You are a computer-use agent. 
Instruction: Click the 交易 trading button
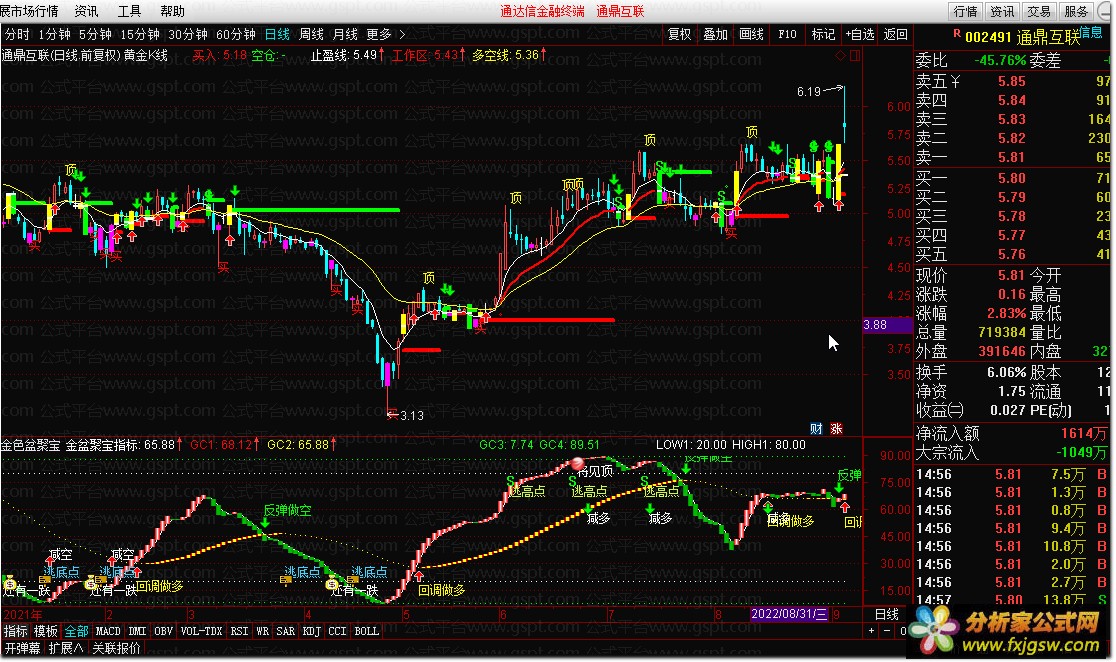1039,11
